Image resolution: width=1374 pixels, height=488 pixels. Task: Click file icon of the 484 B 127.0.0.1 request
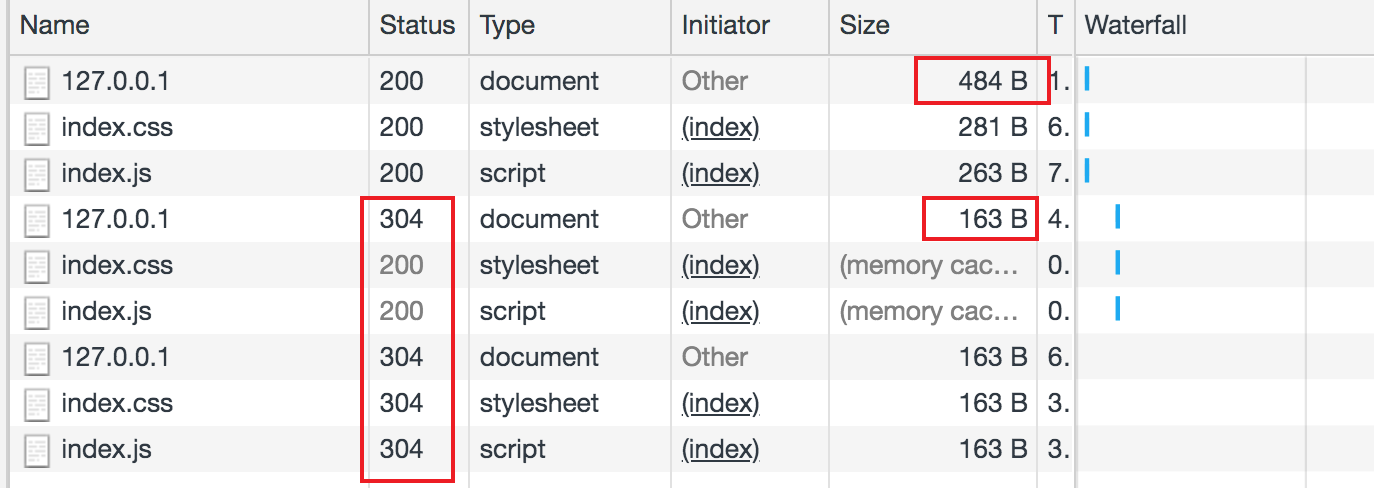tap(37, 82)
